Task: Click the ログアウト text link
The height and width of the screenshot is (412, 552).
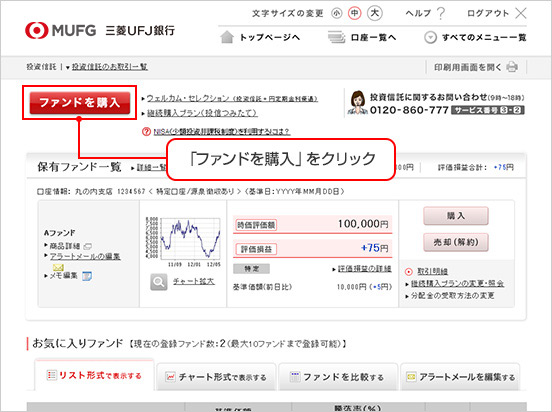Action: click(x=488, y=13)
